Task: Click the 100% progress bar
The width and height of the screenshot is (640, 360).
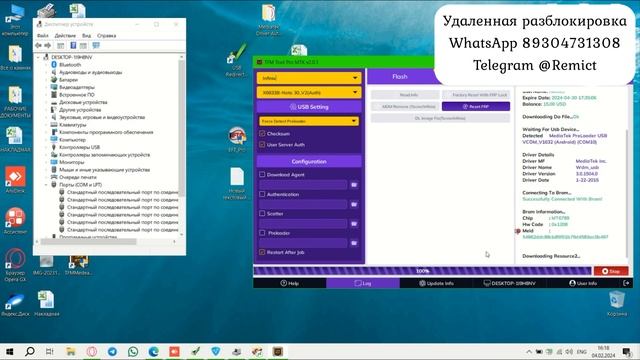Action: point(422,271)
